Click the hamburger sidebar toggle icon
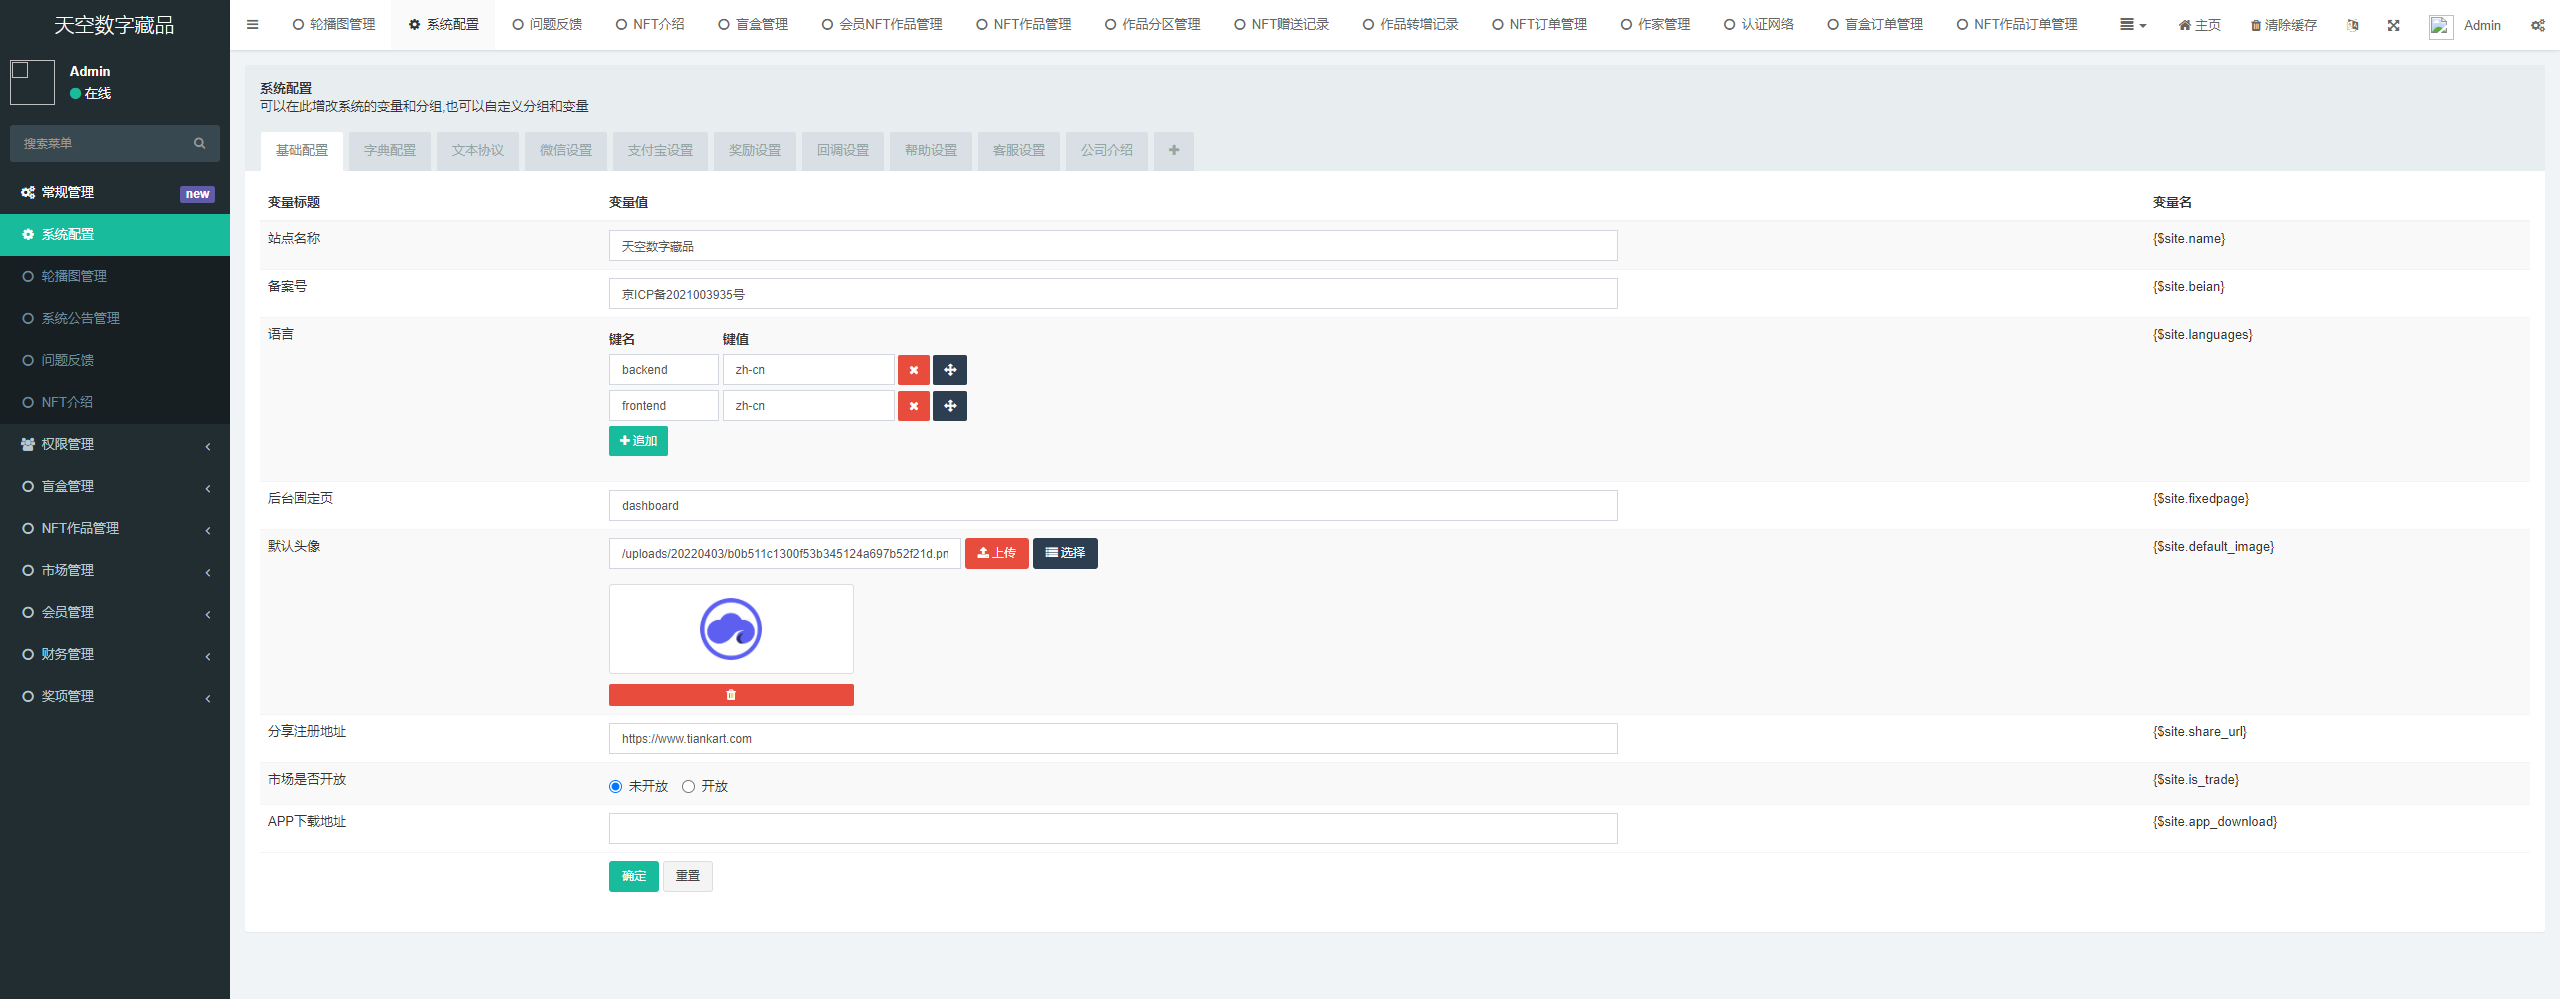 click(252, 25)
